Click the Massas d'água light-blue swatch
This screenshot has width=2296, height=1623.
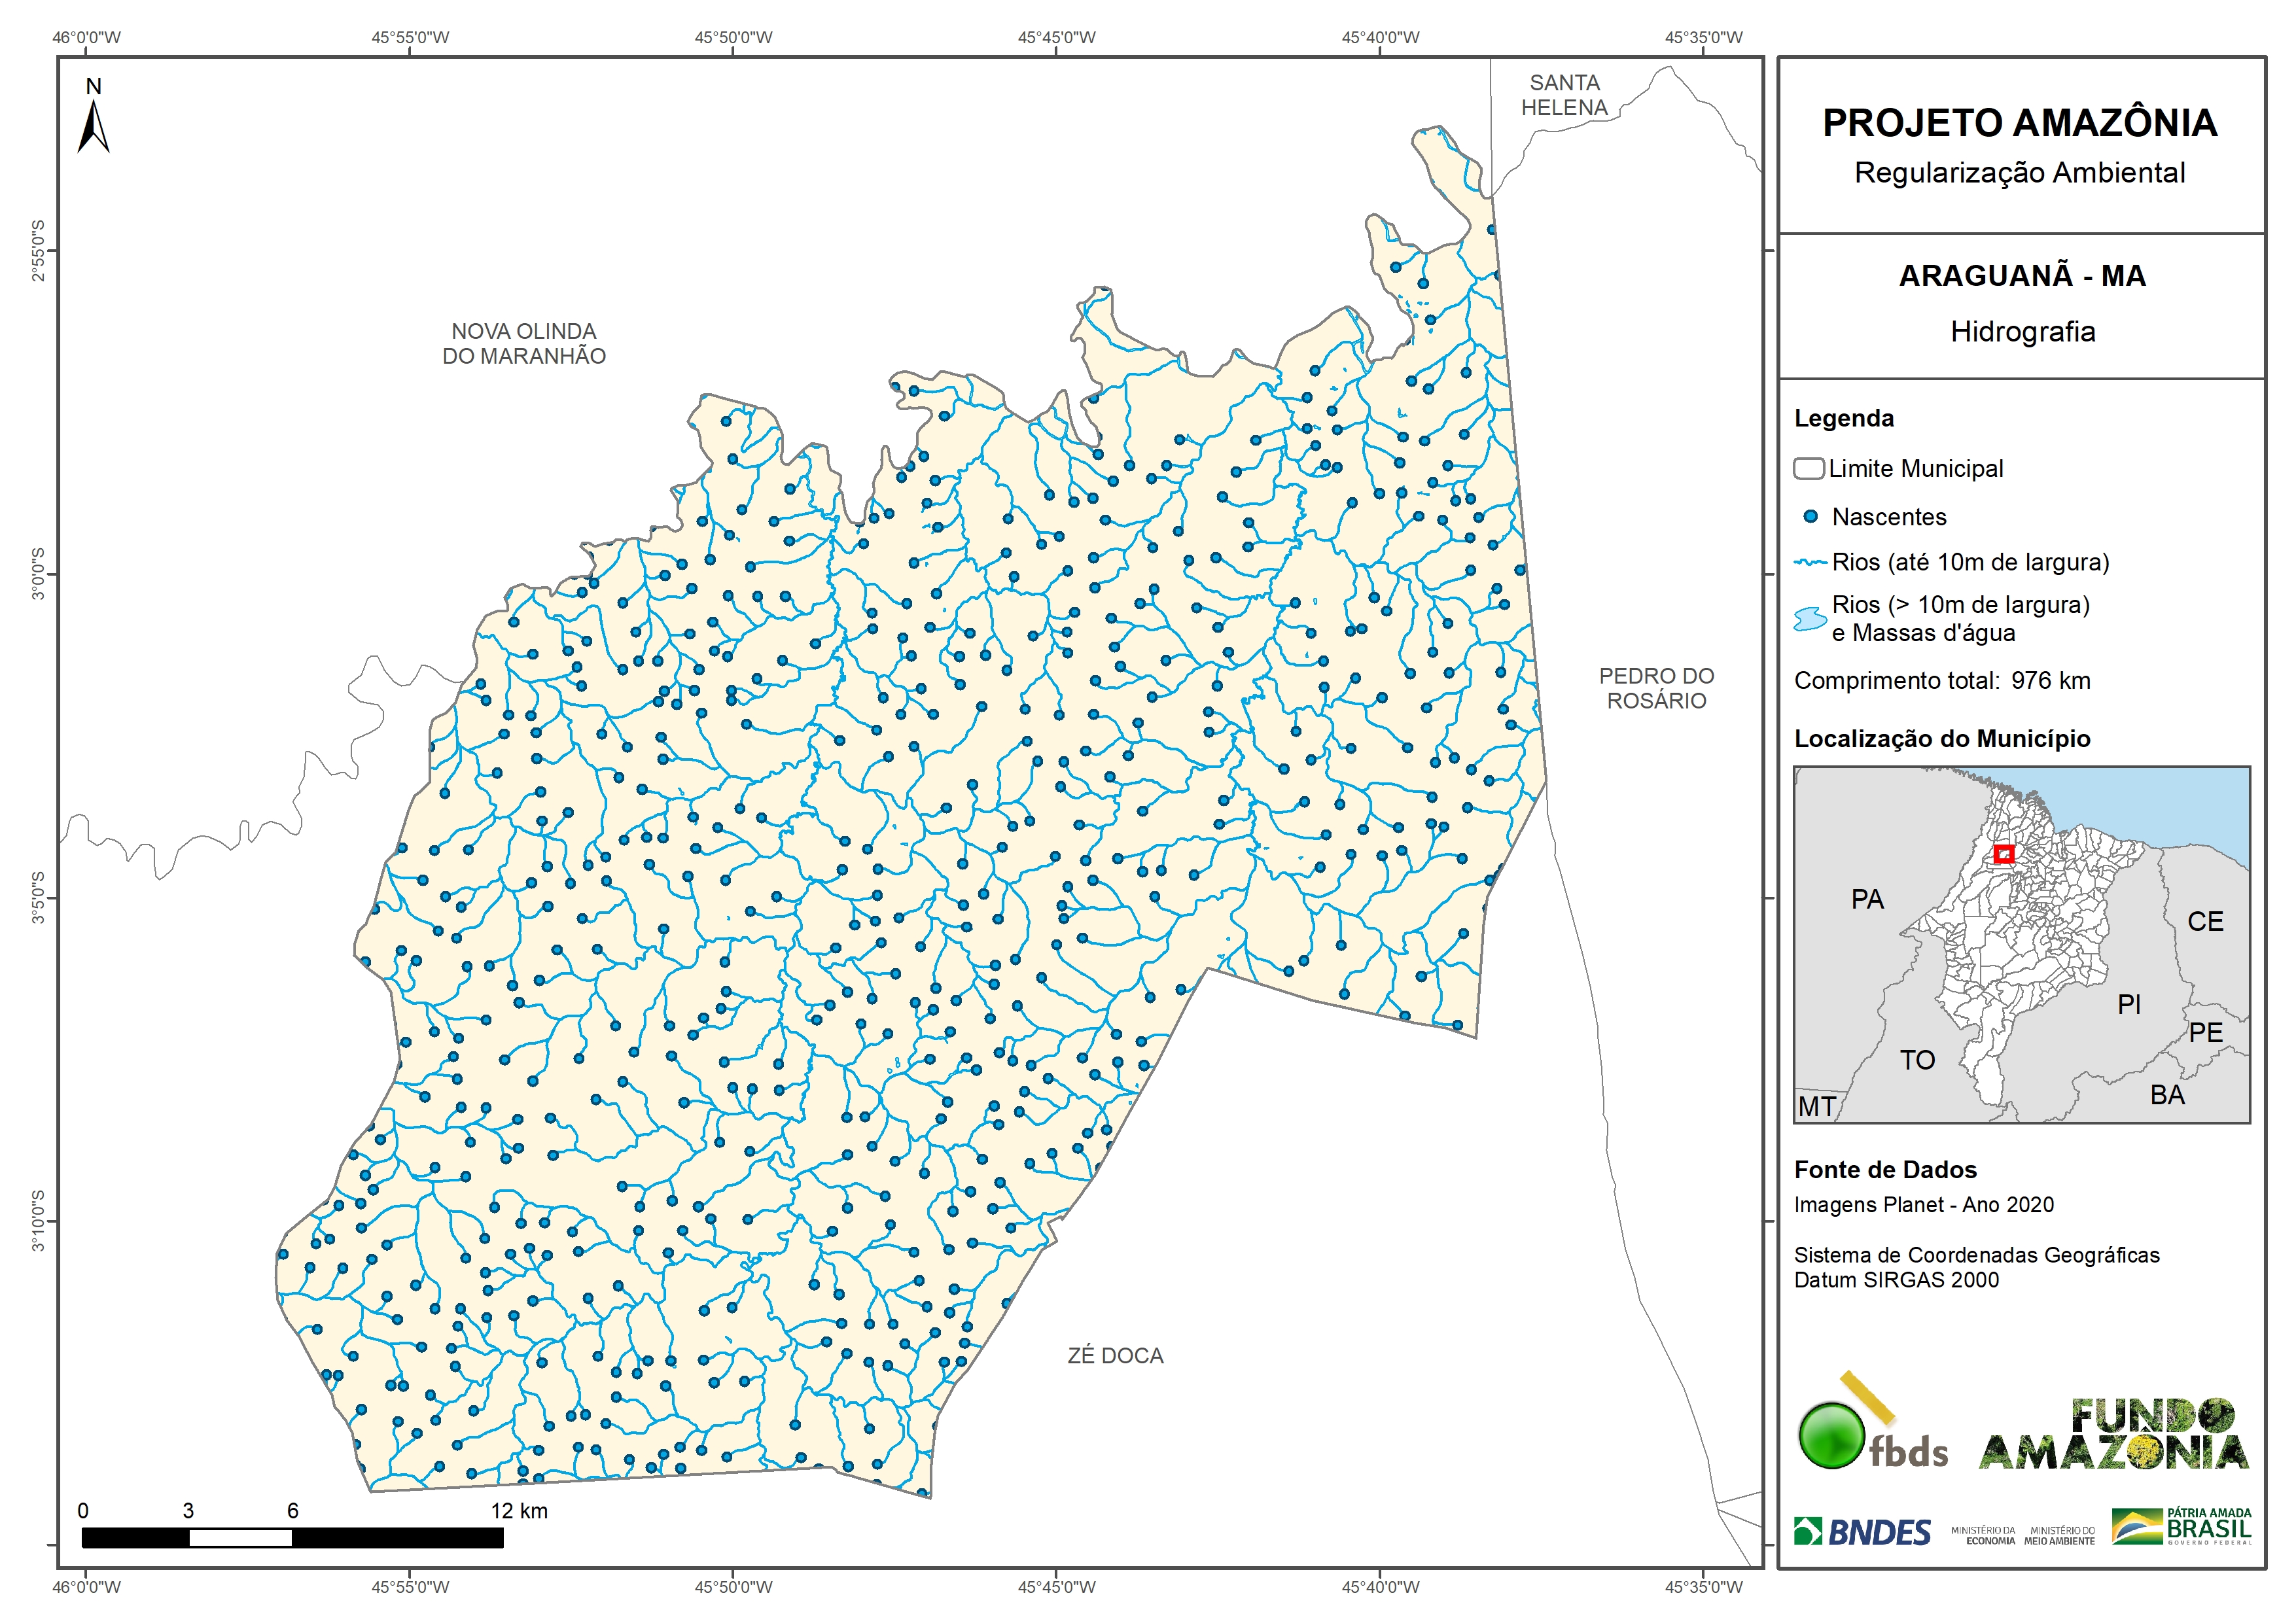pyautogui.click(x=1810, y=619)
